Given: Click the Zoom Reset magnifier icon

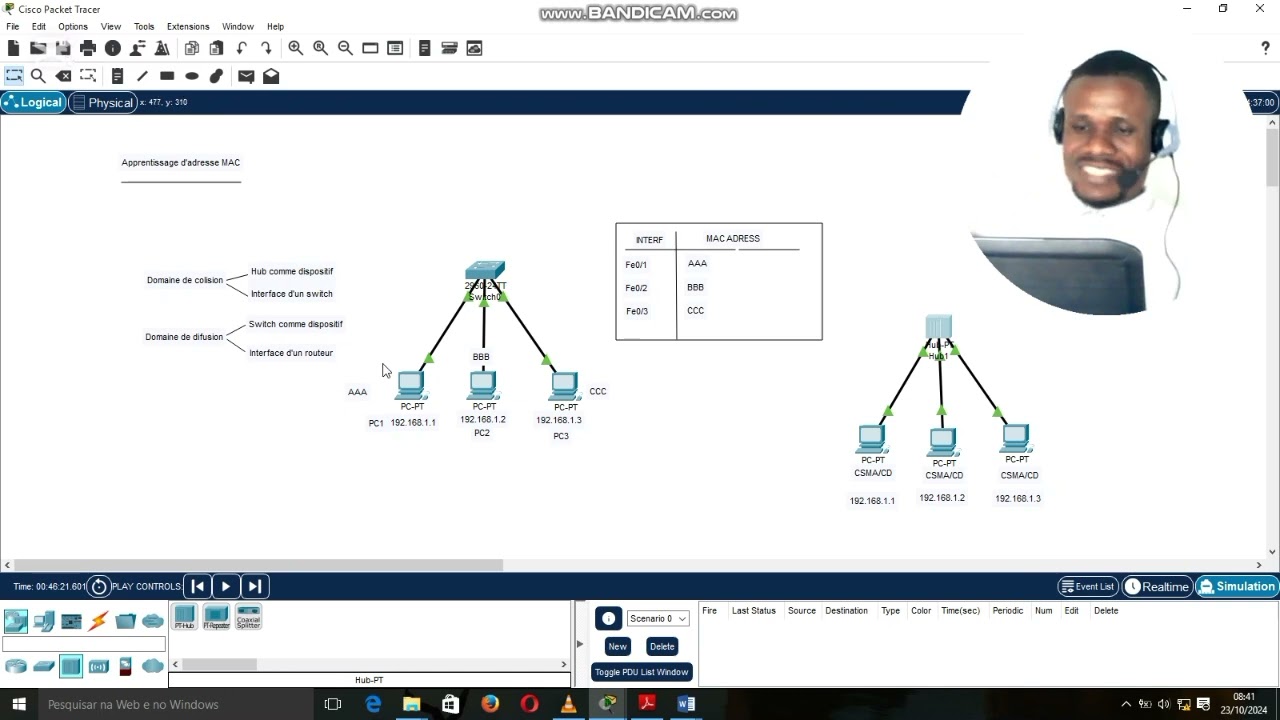Looking at the screenshot, I should (321, 48).
